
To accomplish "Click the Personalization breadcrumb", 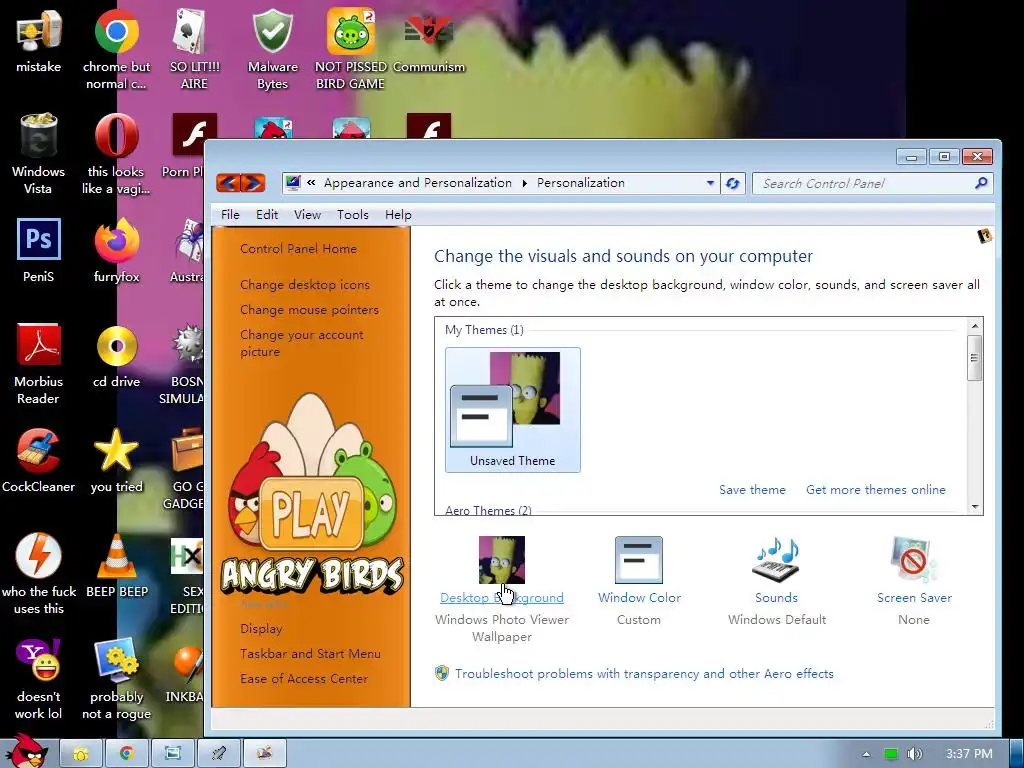I will click(581, 183).
